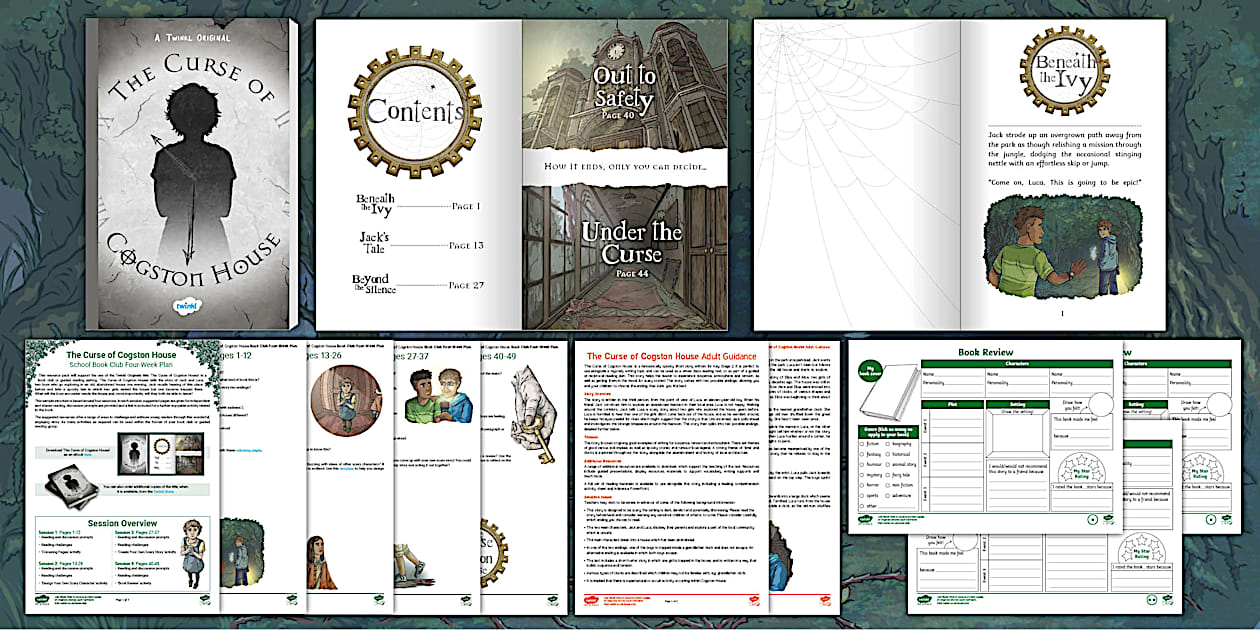Rate the story using the star rating control
The height and width of the screenshot is (630, 1260).
click(1080, 467)
